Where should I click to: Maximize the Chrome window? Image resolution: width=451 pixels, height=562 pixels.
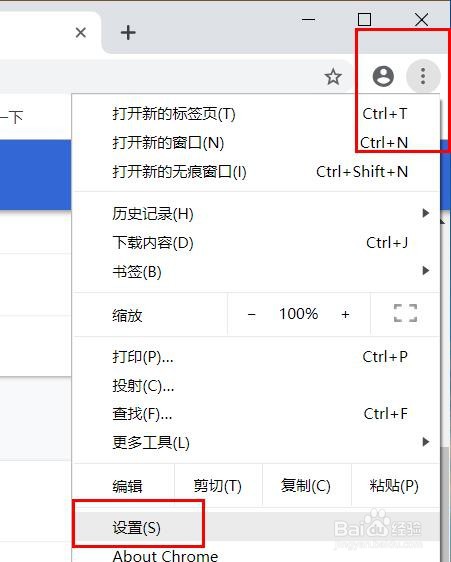[364, 19]
